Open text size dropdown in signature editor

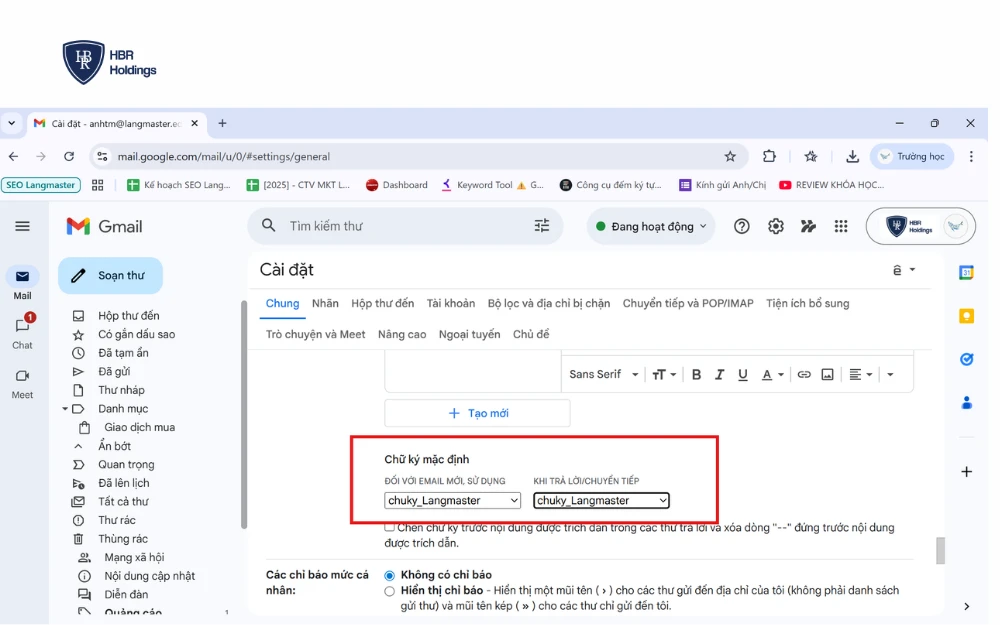pyautogui.click(x=664, y=374)
